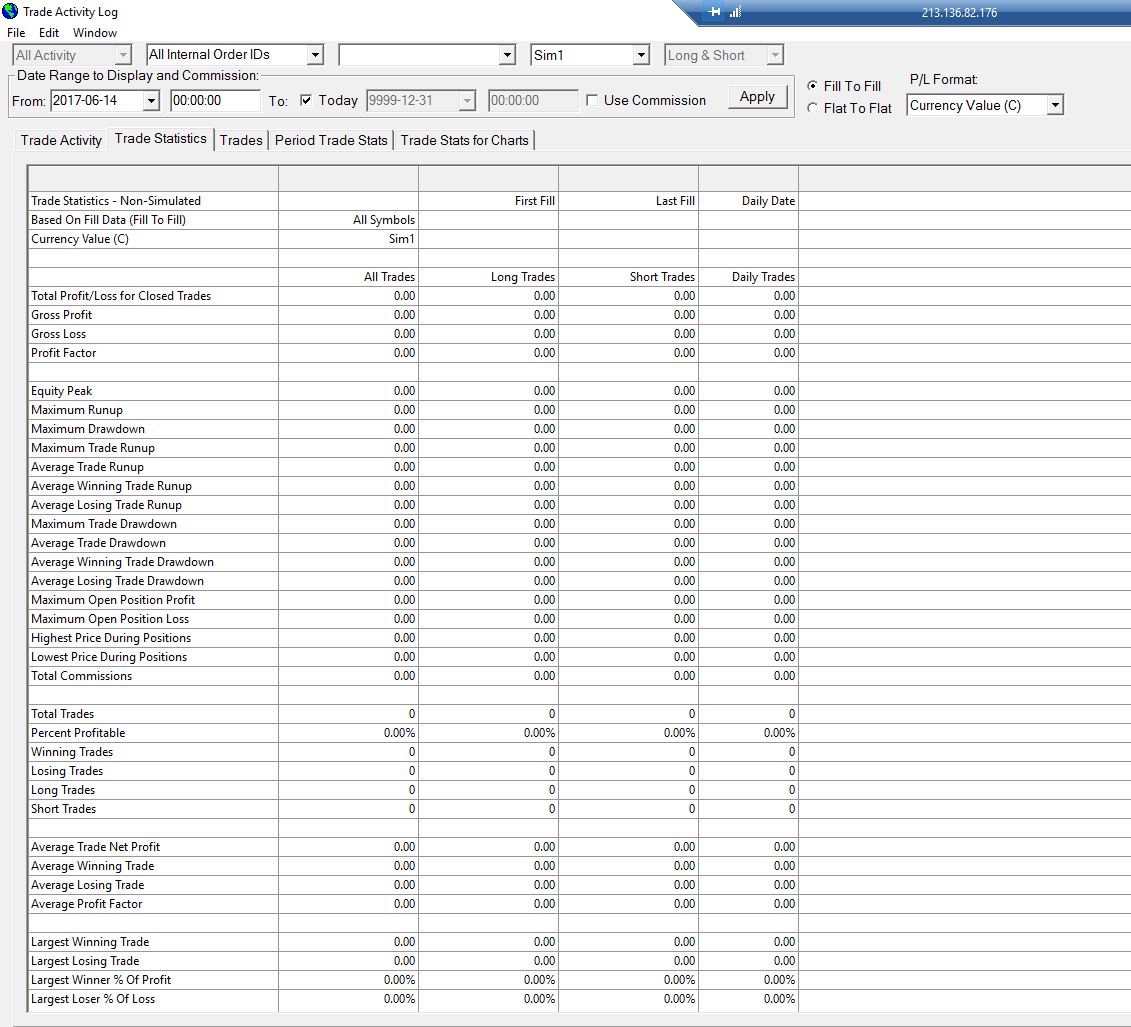Switch to Period Trade Stats tab

(x=331, y=140)
